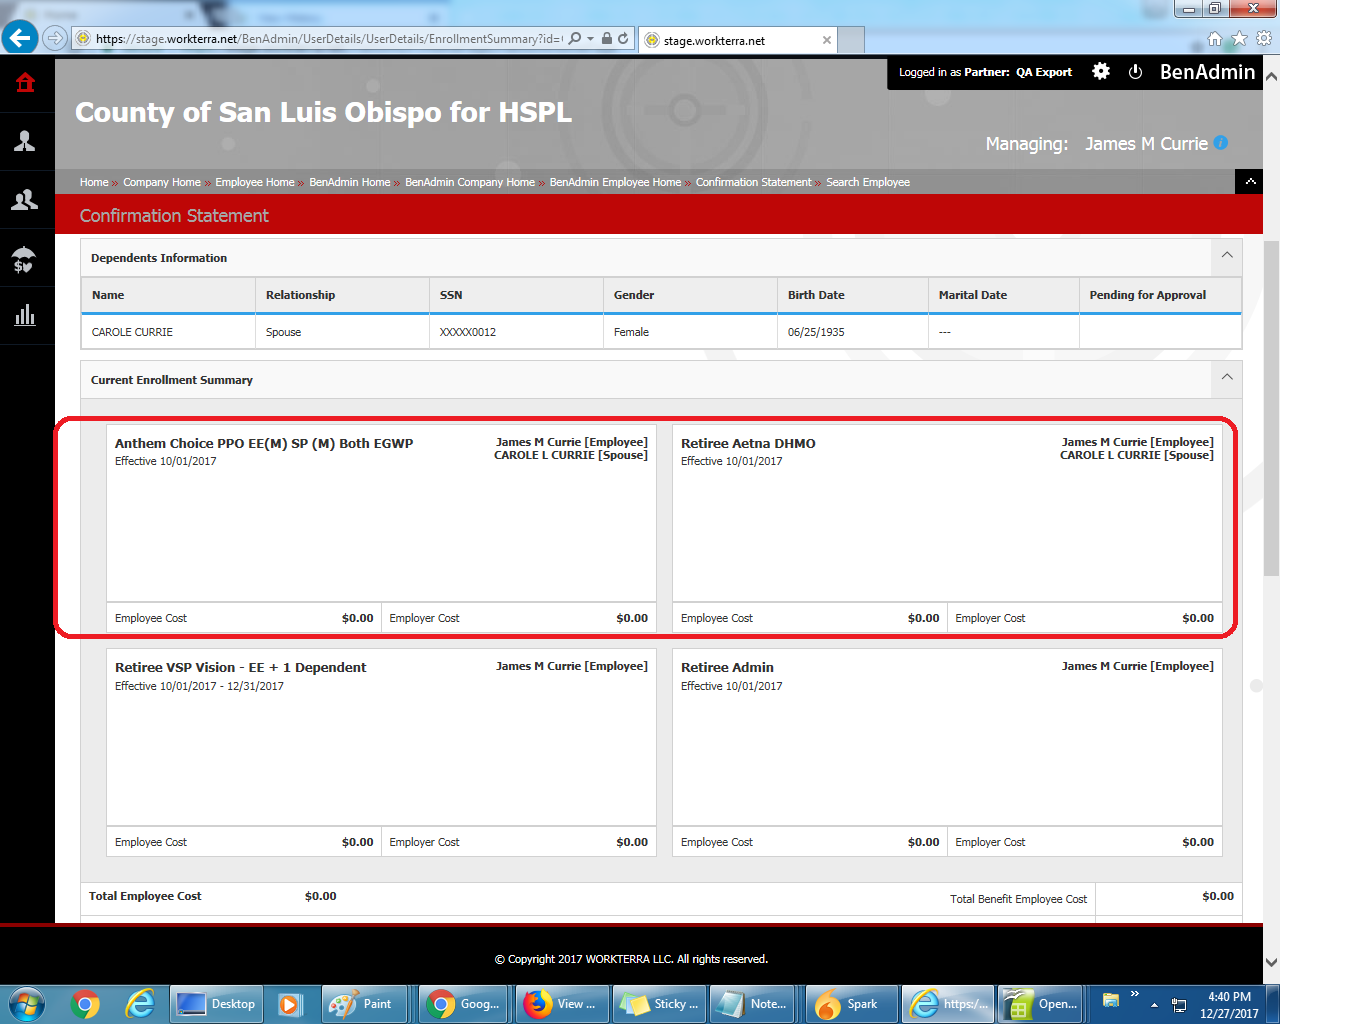Click the umbrella benefits sidebar icon
The image size is (1358, 1024).
tap(24, 260)
